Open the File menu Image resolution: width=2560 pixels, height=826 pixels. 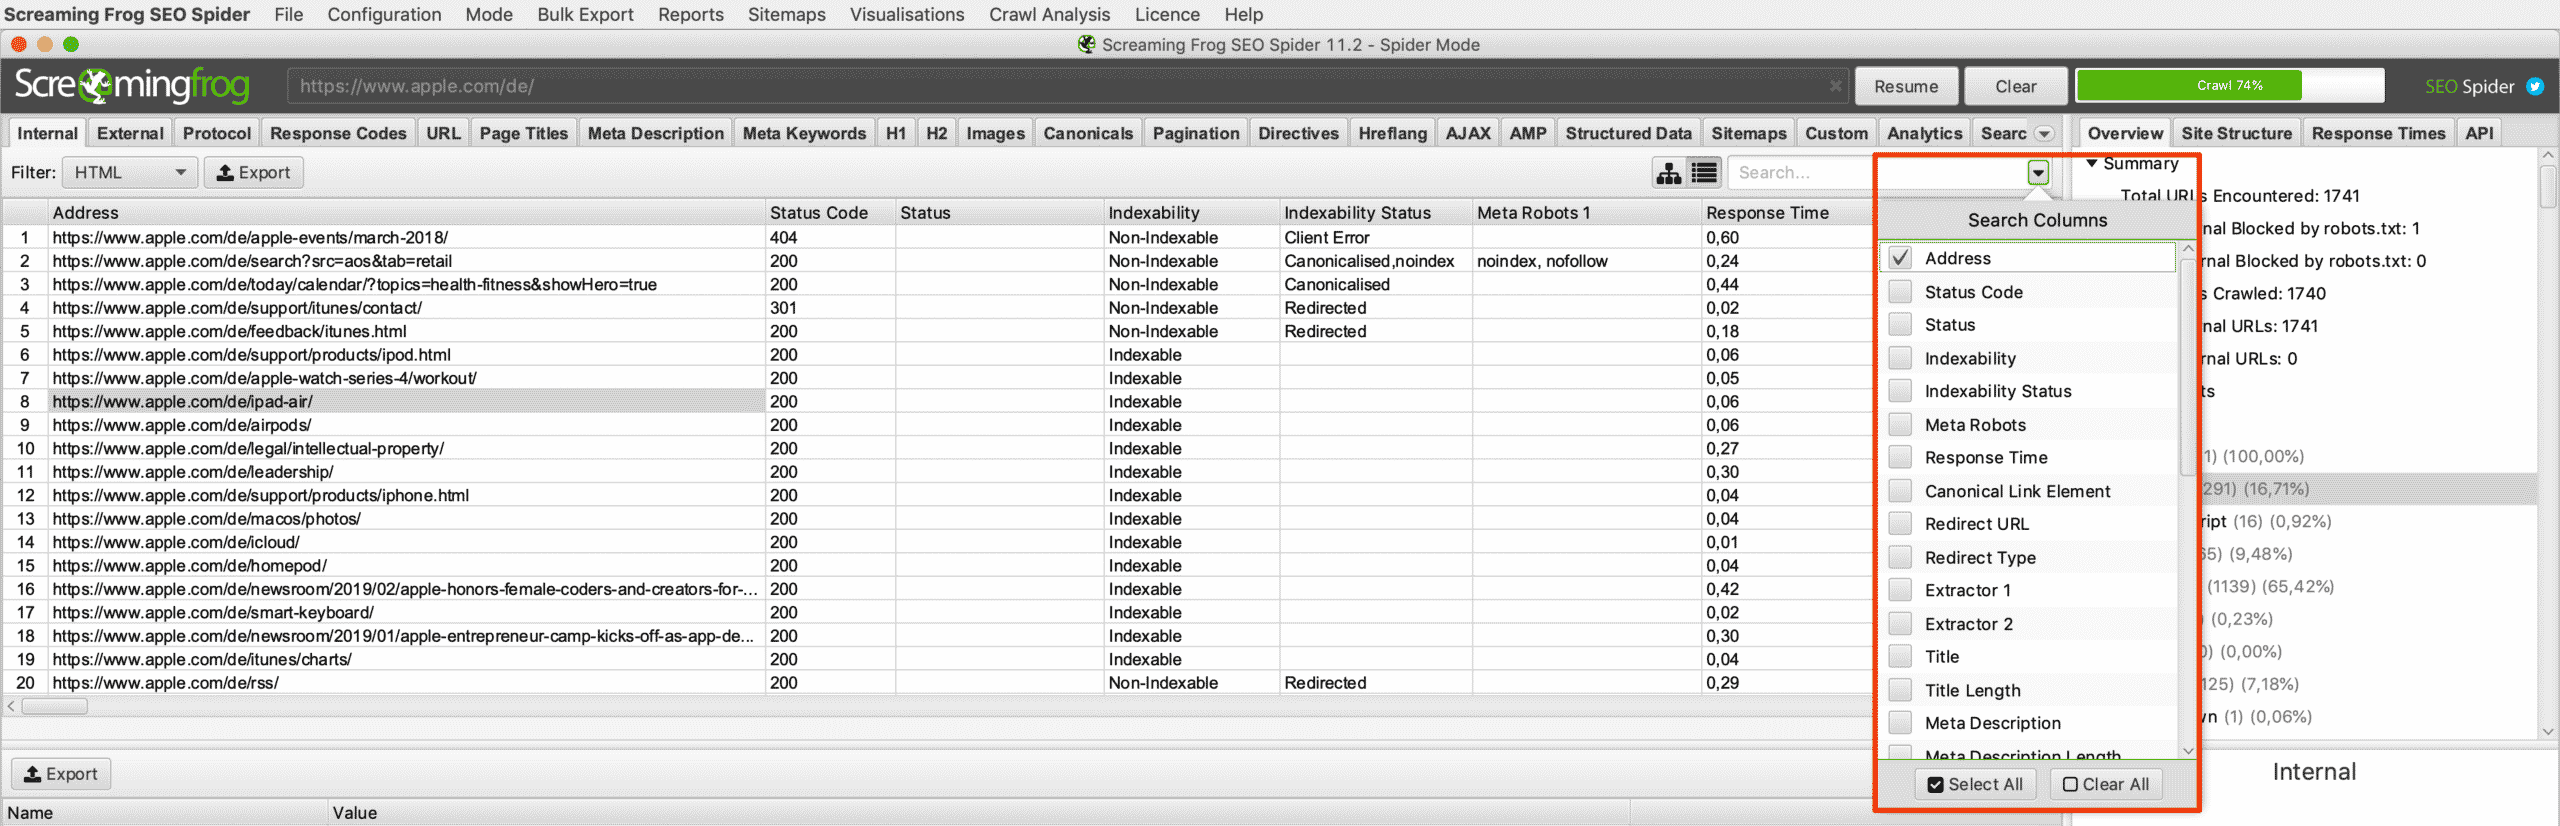(288, 14)
